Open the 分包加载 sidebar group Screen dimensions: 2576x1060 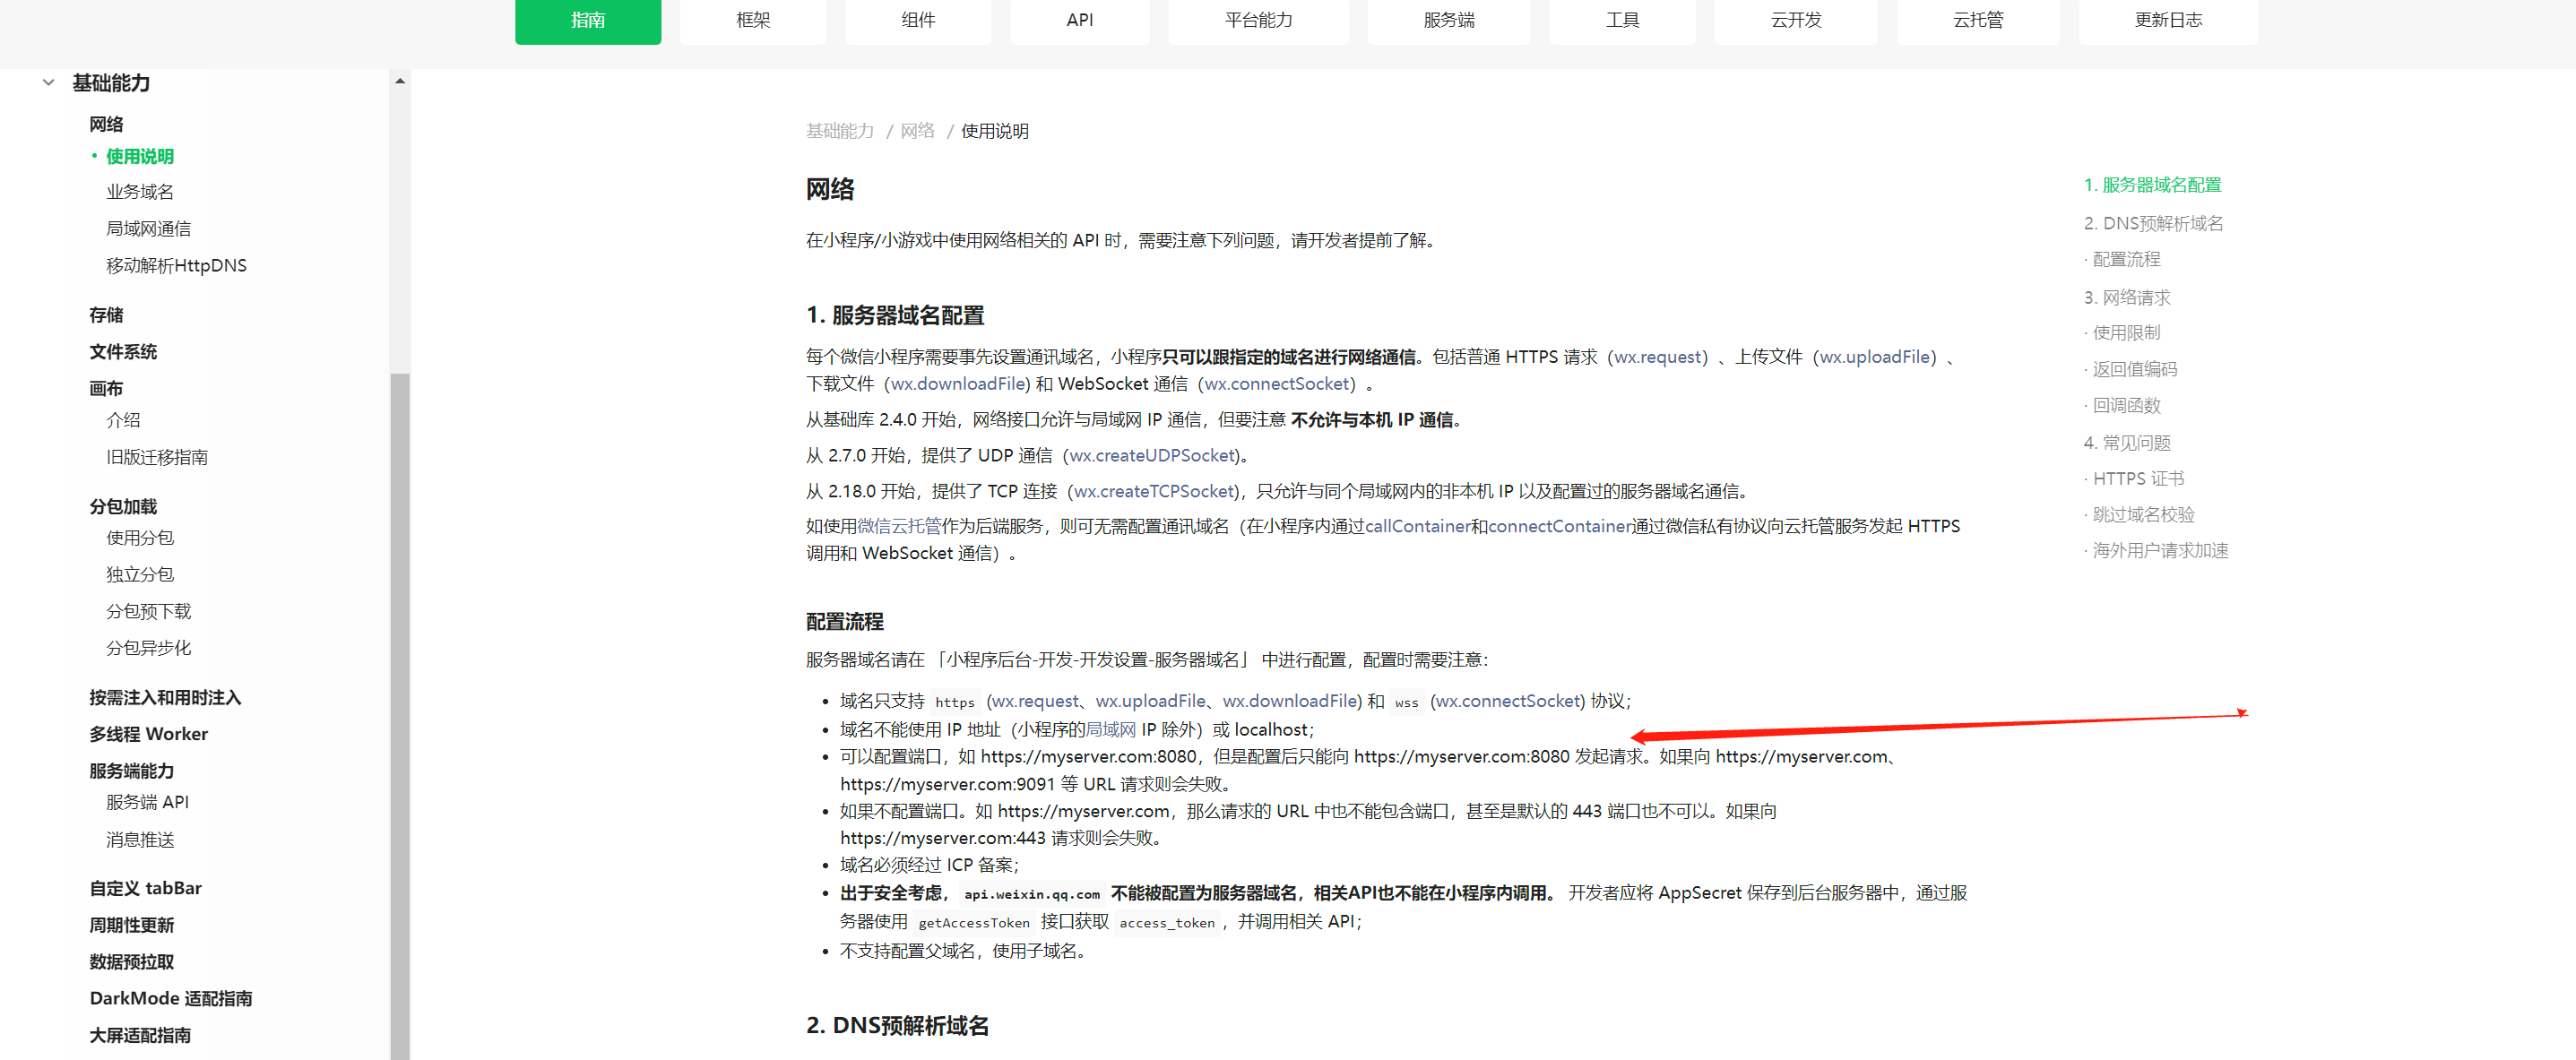pyautogui.click(x=123, y=506)
